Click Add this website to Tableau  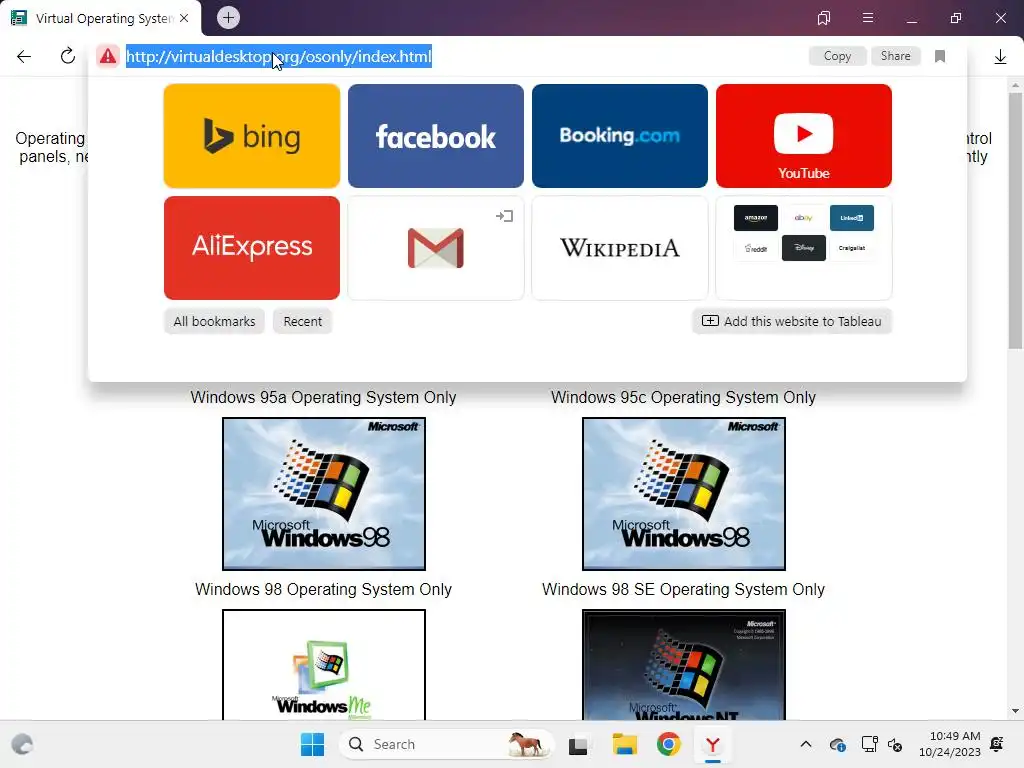(792, 321)
